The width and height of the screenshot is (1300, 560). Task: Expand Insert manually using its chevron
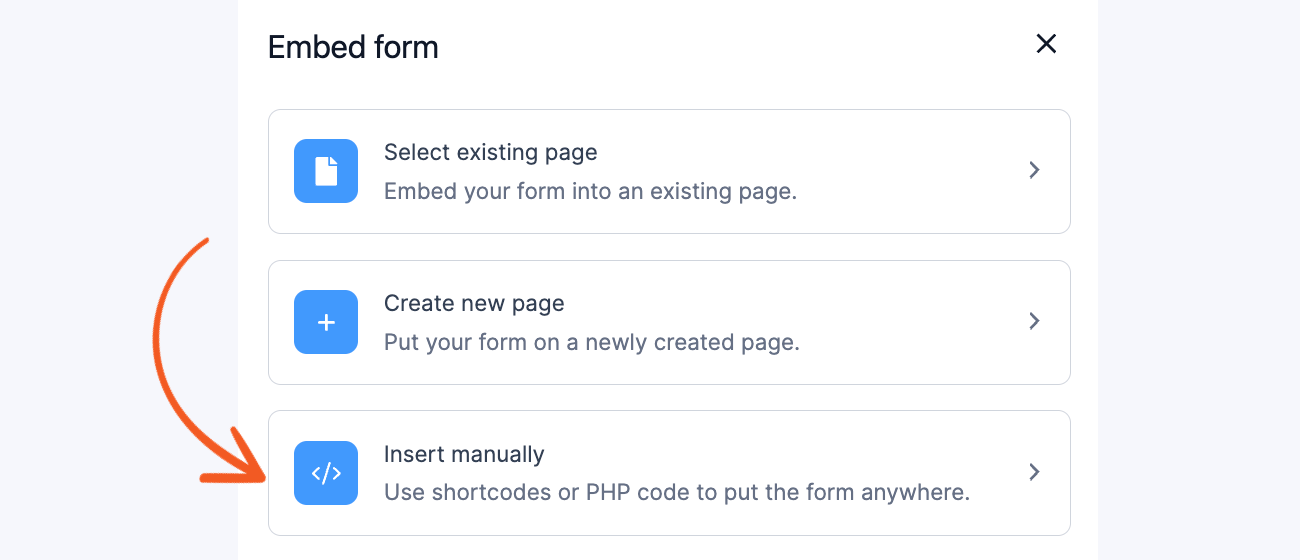(1035, 472)
